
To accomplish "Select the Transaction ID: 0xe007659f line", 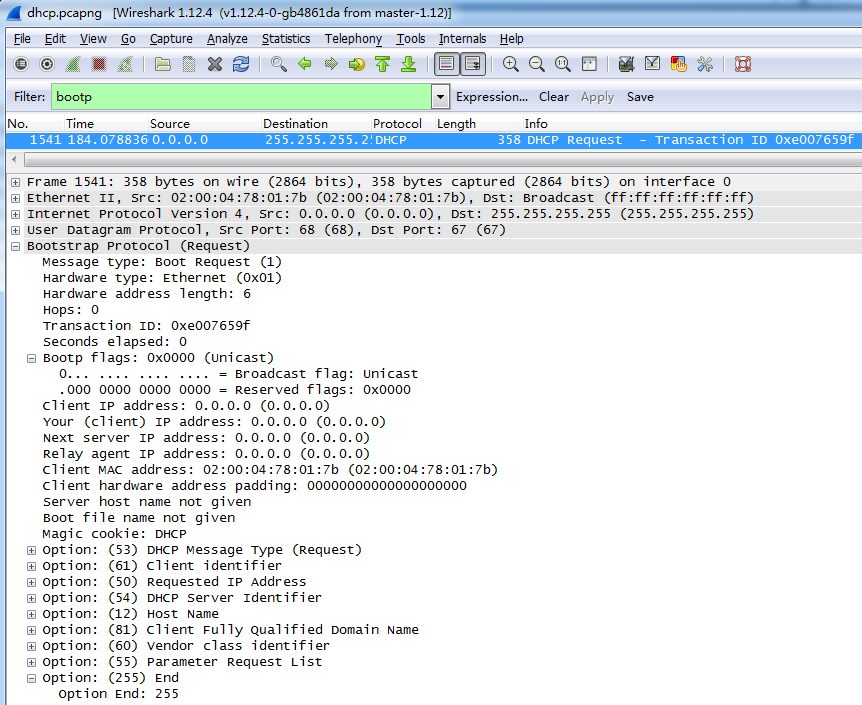I will (x=146, y=326).
